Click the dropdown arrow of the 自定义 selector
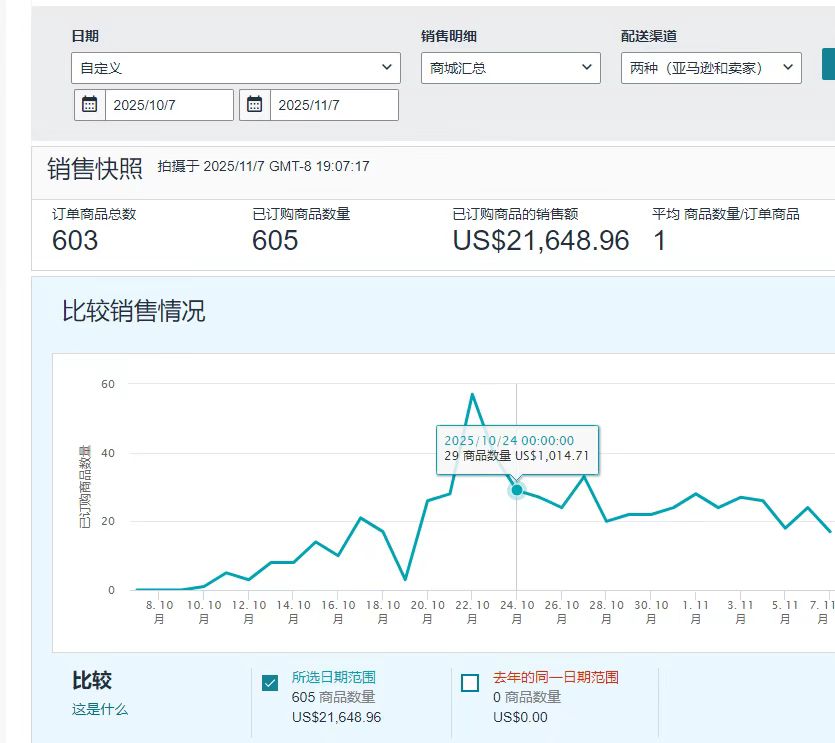Screen dimensions: 835x743 387,67
